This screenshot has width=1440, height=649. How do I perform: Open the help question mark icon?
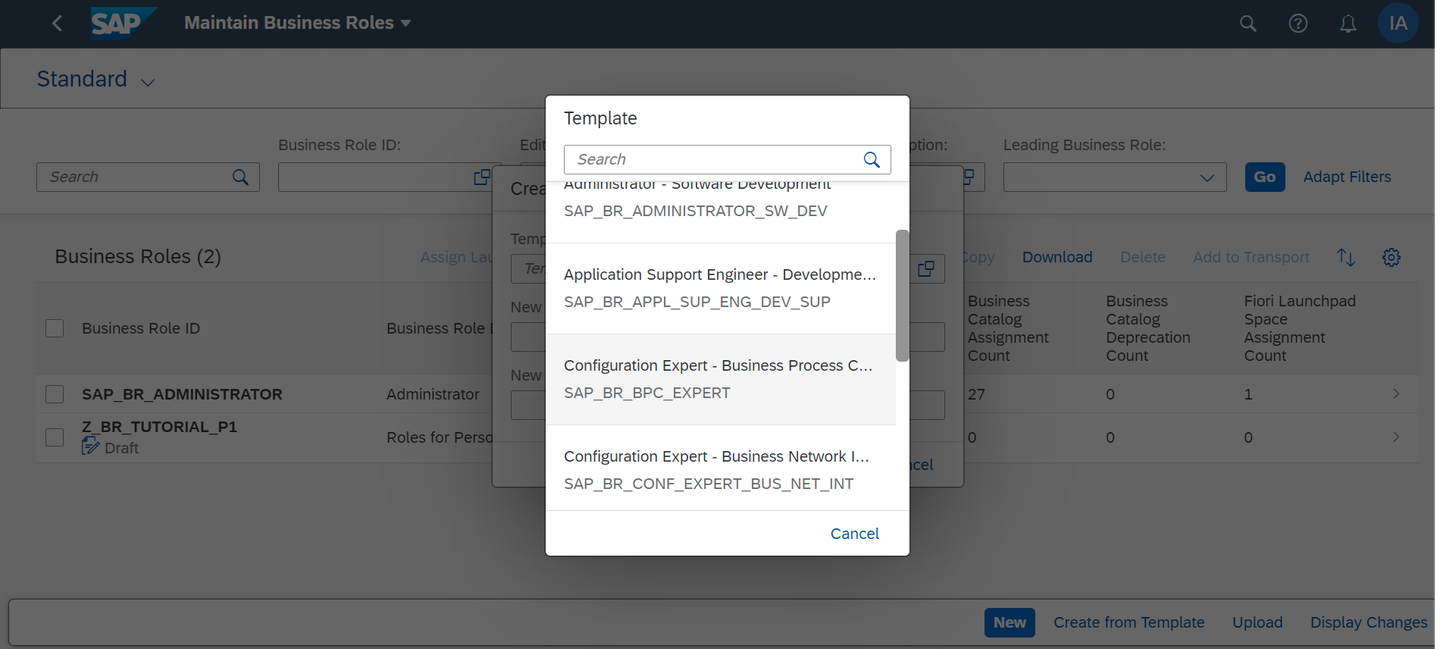pyautogui.click(x=1298, y=23)
